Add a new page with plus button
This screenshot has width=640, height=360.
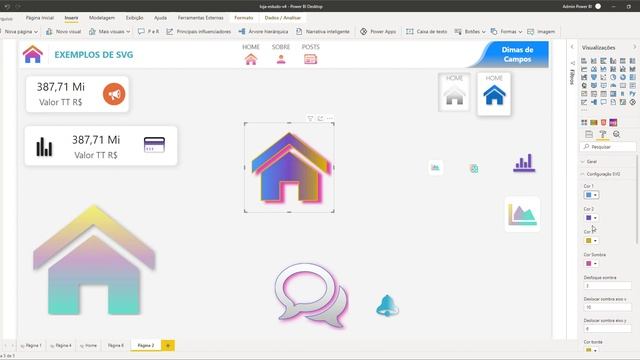pyautogui.click(x=168, y=345)
